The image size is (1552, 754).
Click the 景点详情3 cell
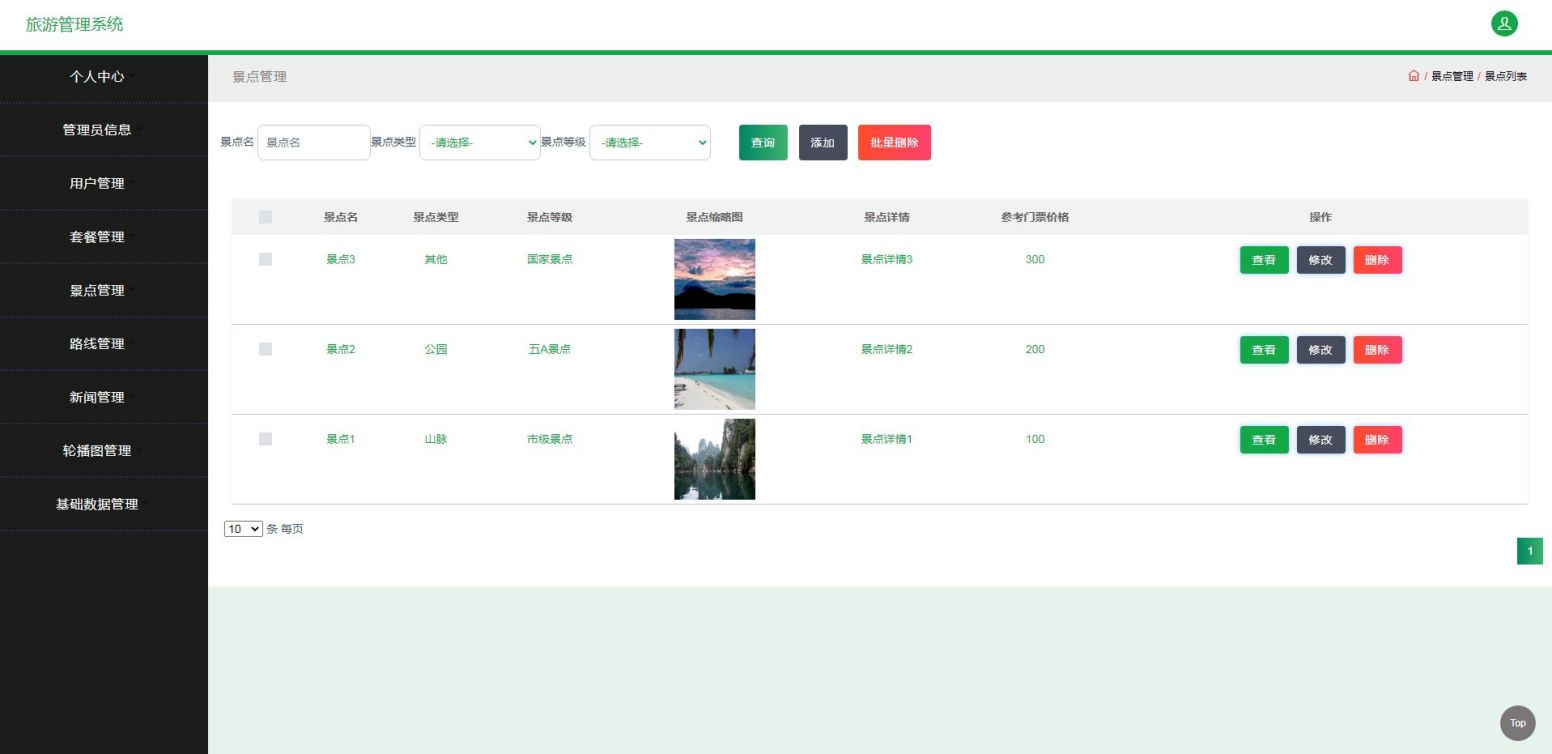pos(887,259)
